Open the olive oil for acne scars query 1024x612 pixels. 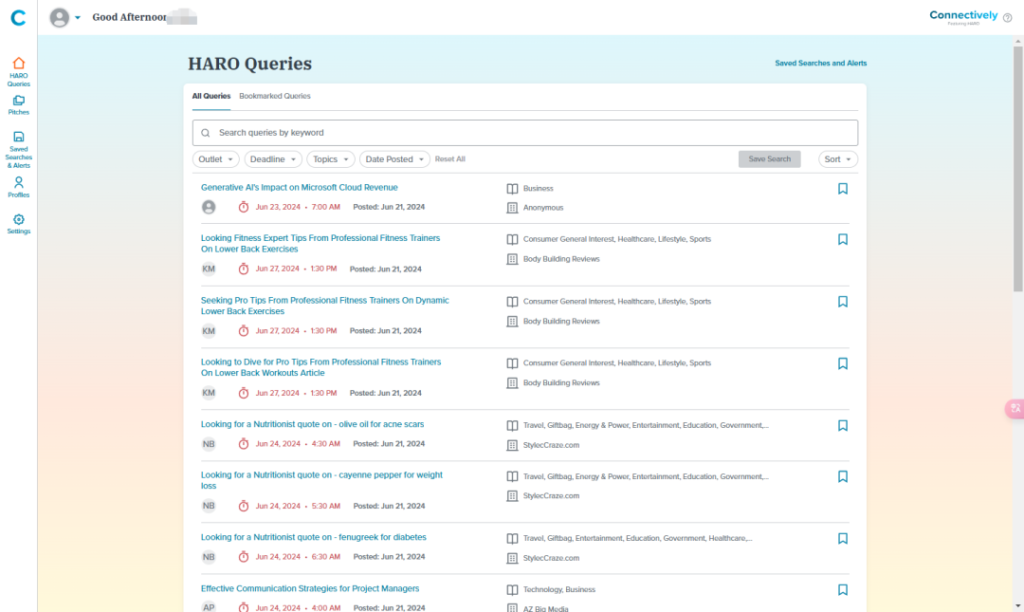[312, 425]
